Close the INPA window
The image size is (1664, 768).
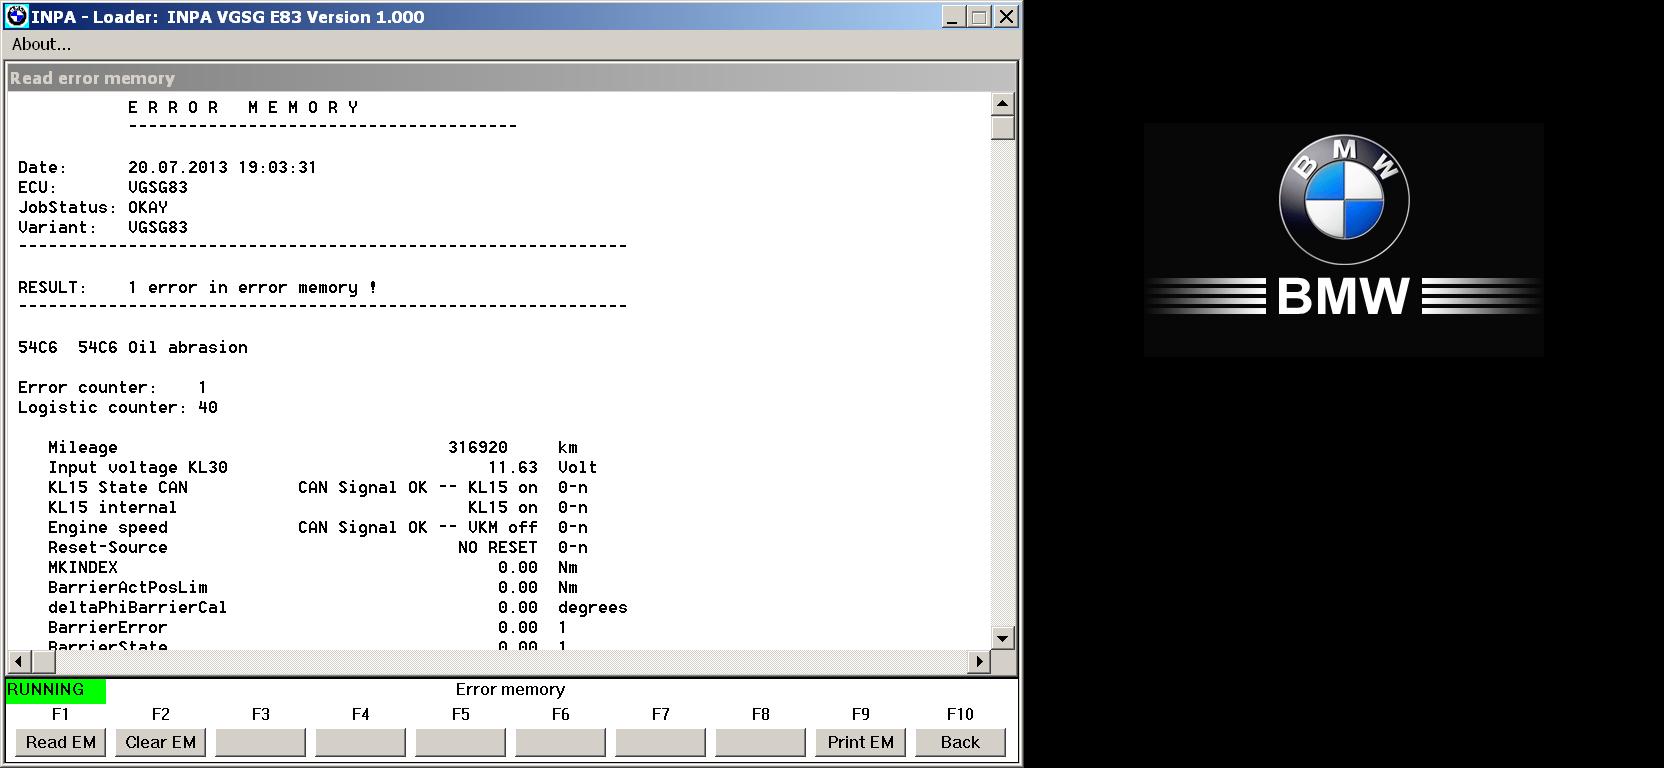[1006, 17]
